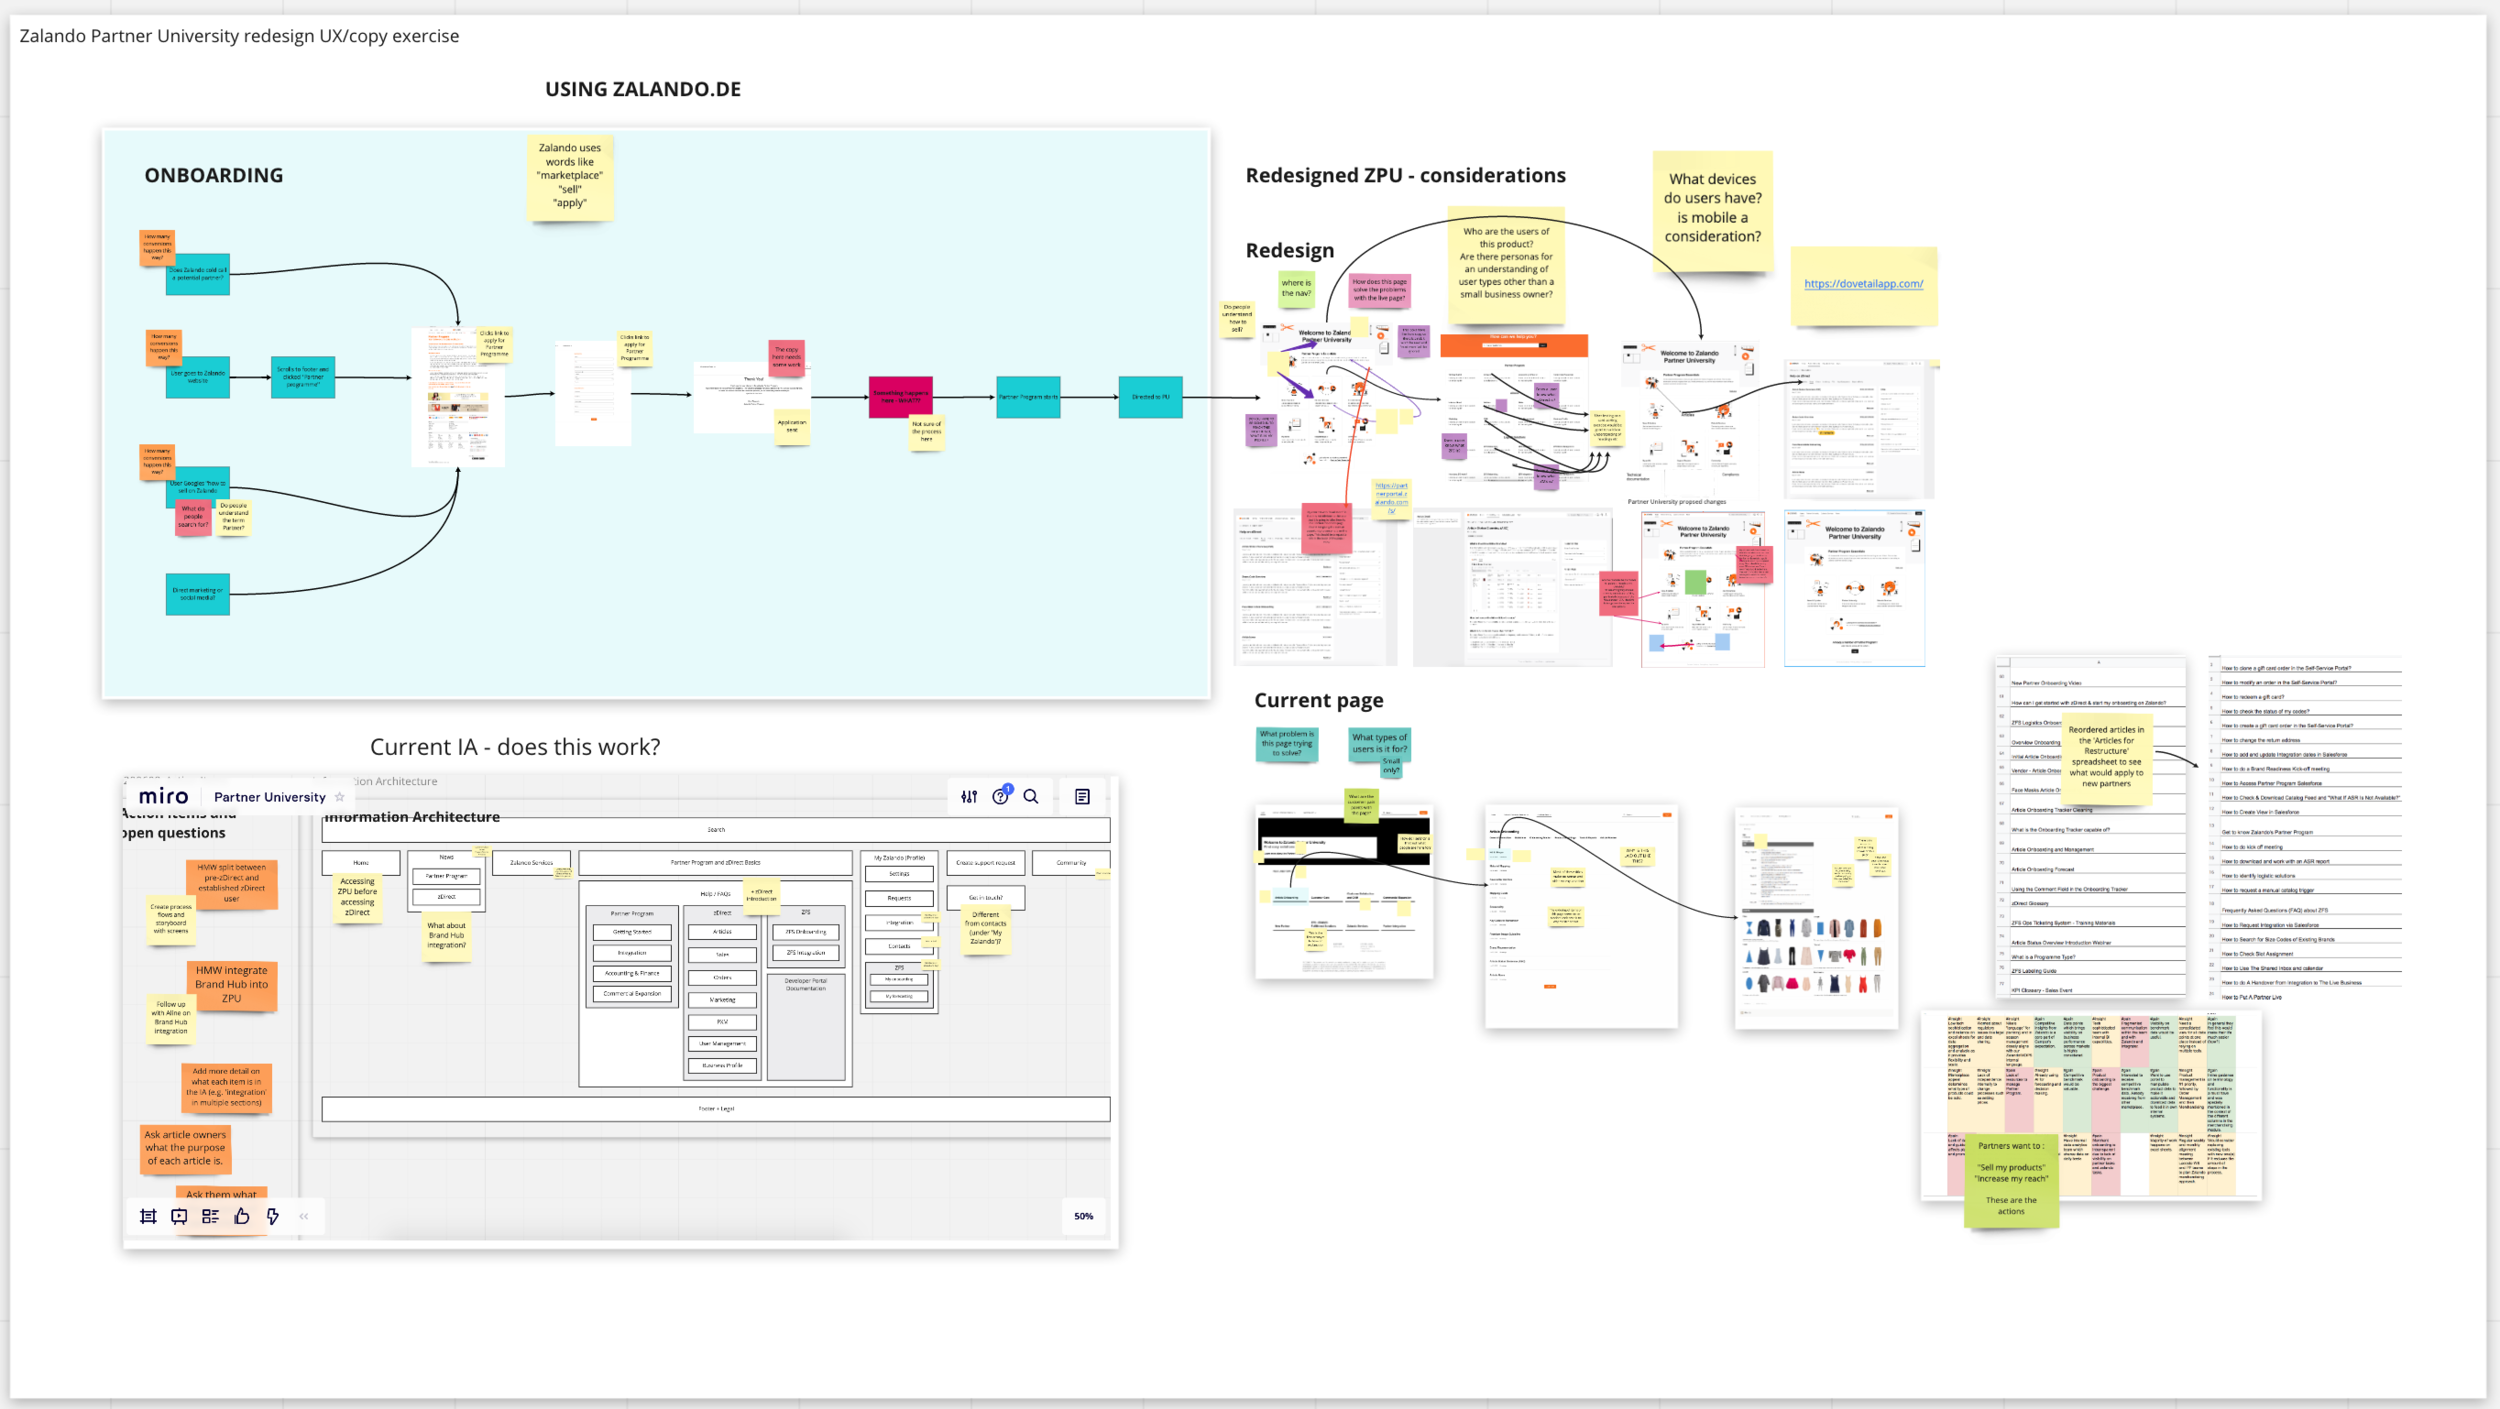The width and height of the screenshot is (2500, 1409).
Task: Select 'Ask article owners what the purpose' sticky
Action: point(185,1148)
